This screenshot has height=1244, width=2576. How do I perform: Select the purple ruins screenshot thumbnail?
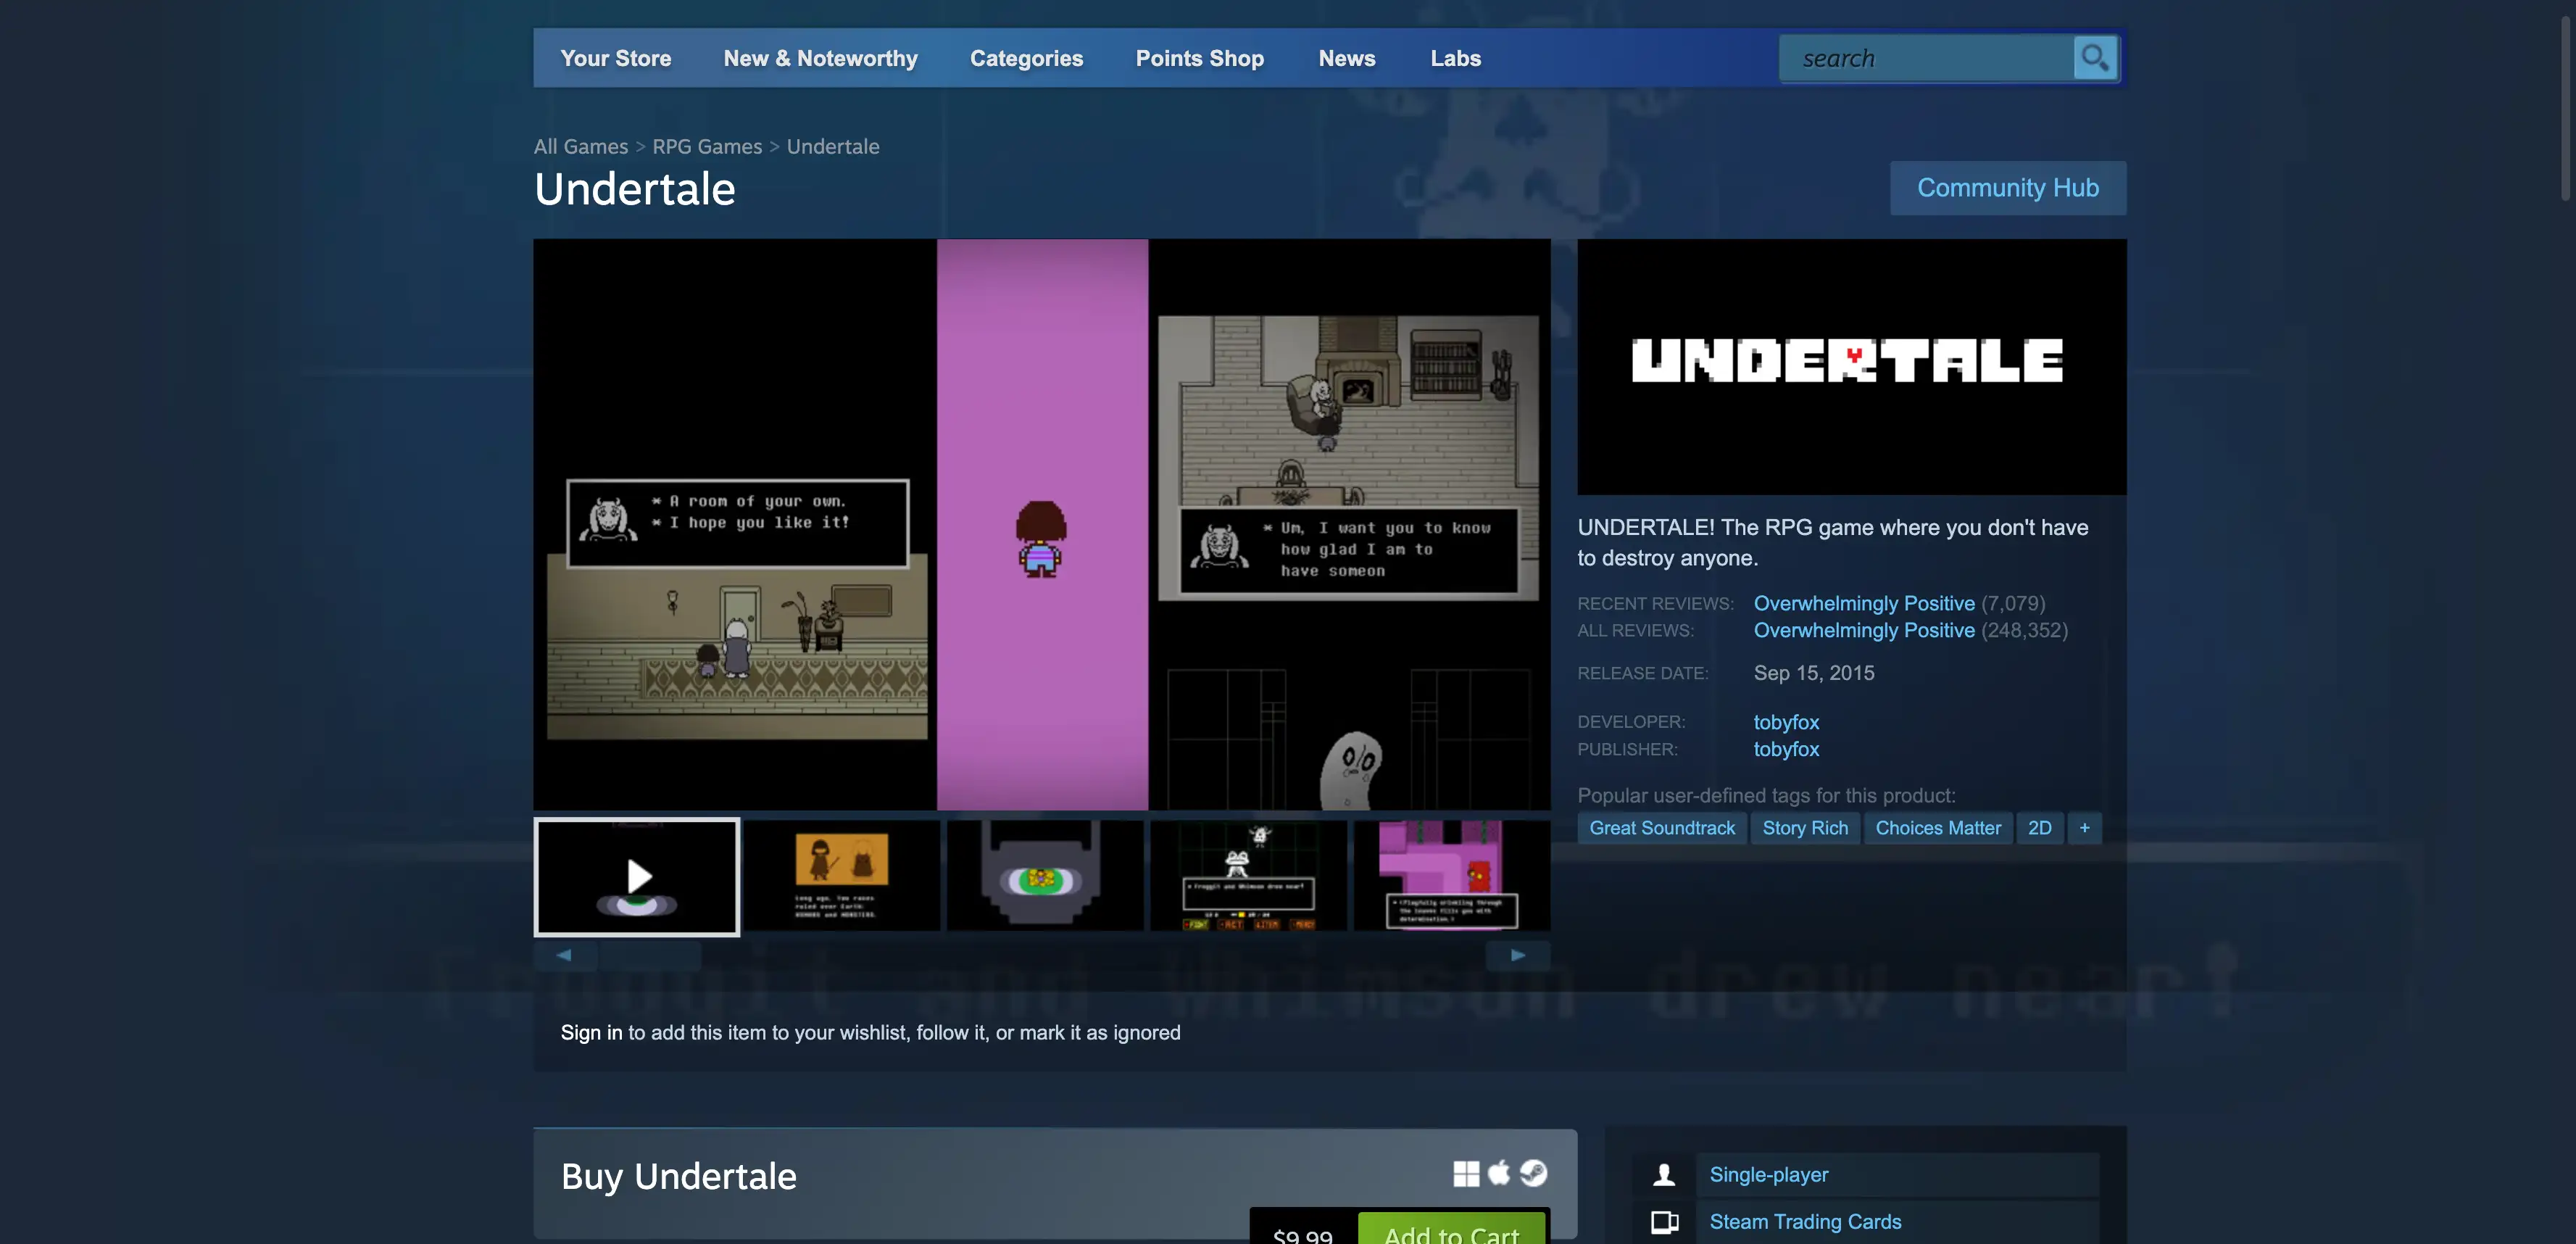[1452, 876]
